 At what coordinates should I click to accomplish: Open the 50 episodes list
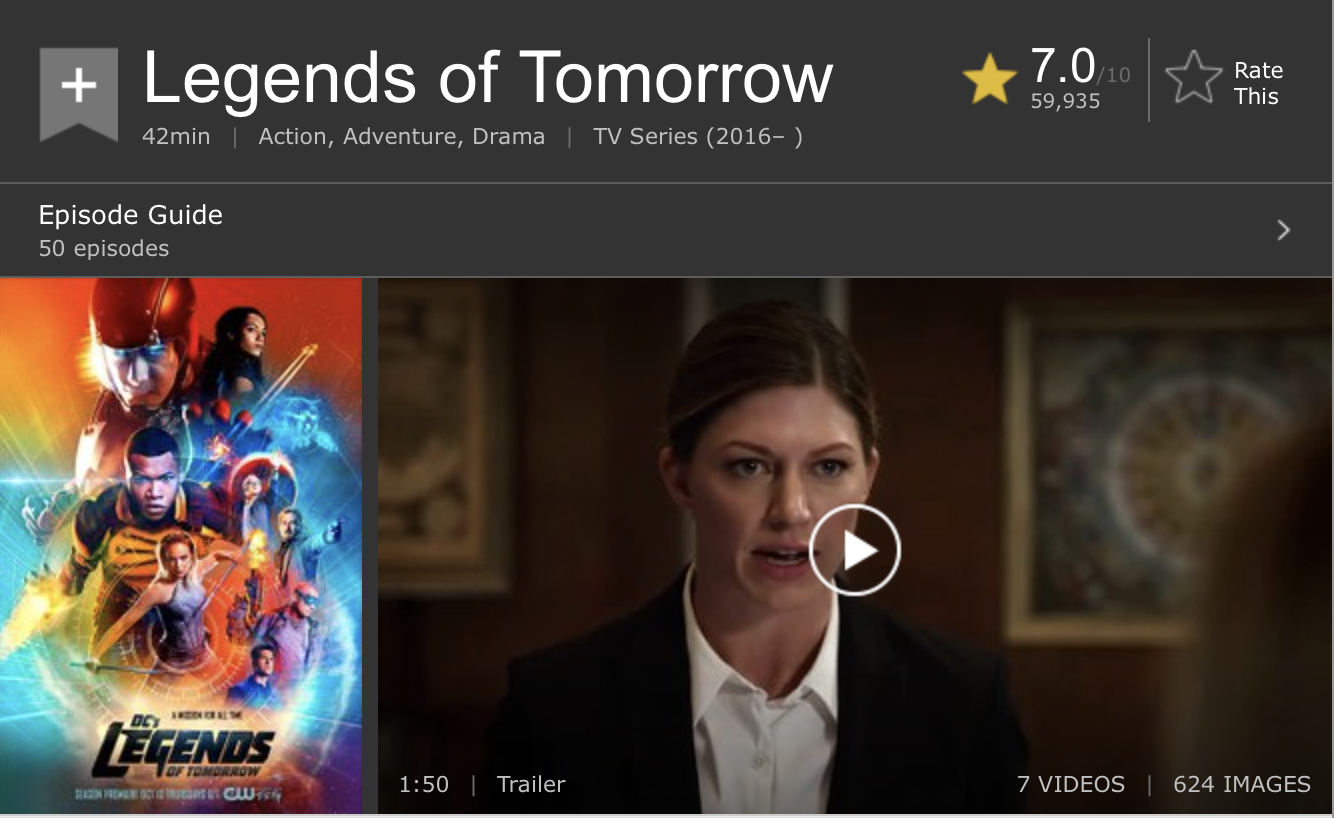(x=104, y=248)
